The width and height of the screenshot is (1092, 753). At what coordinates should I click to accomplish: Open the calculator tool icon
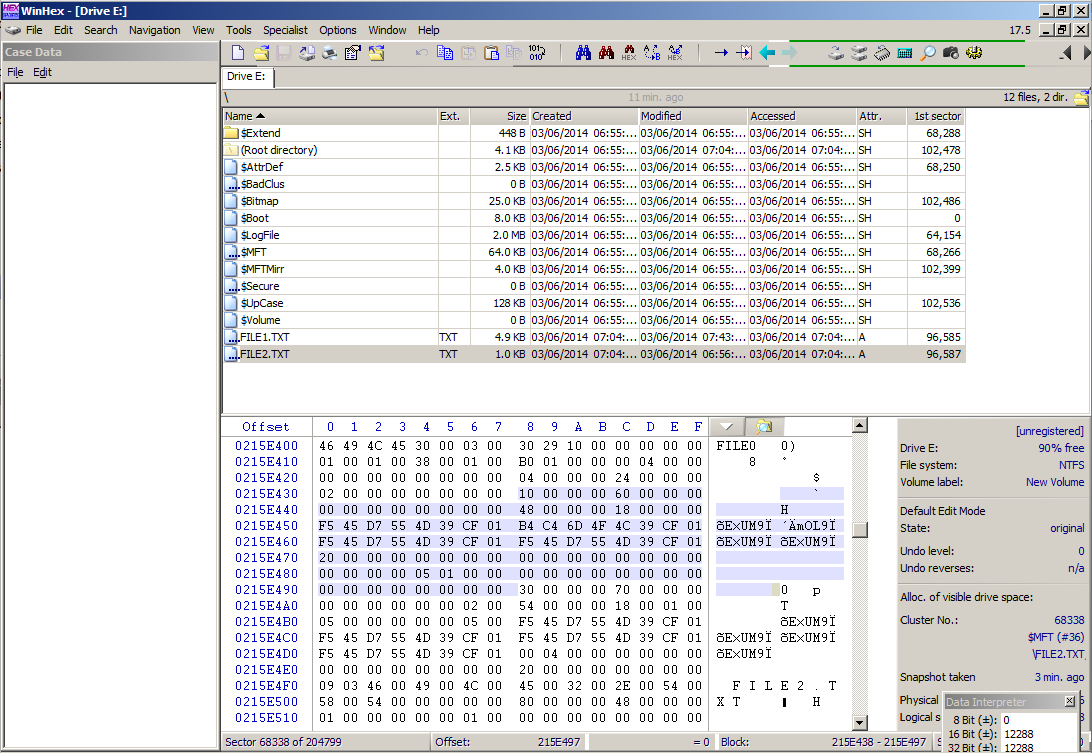904,53
